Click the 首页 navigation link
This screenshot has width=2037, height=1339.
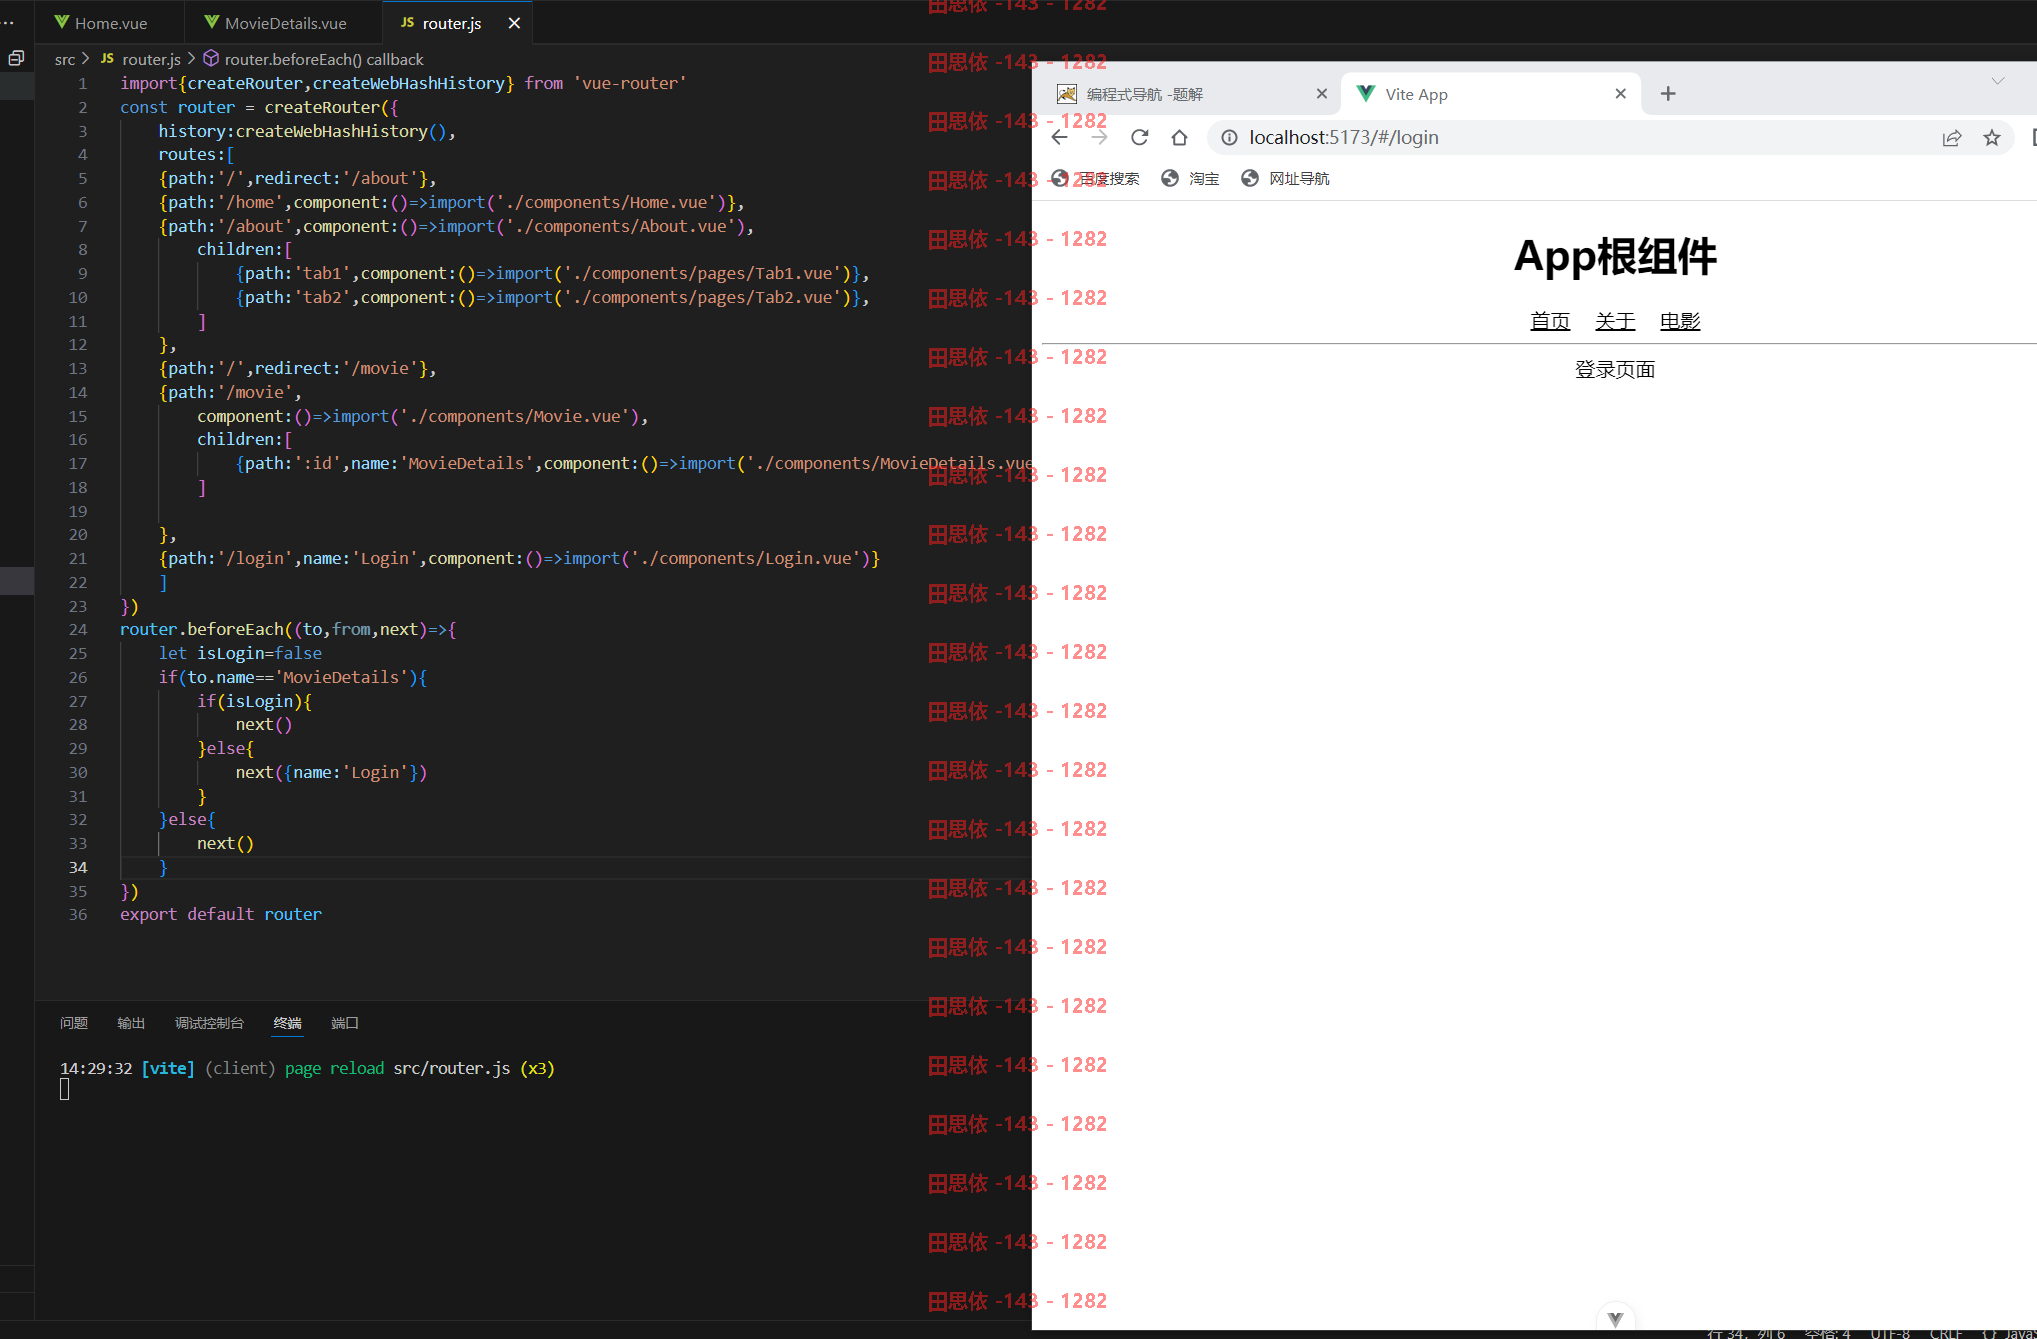point(1550,321)
